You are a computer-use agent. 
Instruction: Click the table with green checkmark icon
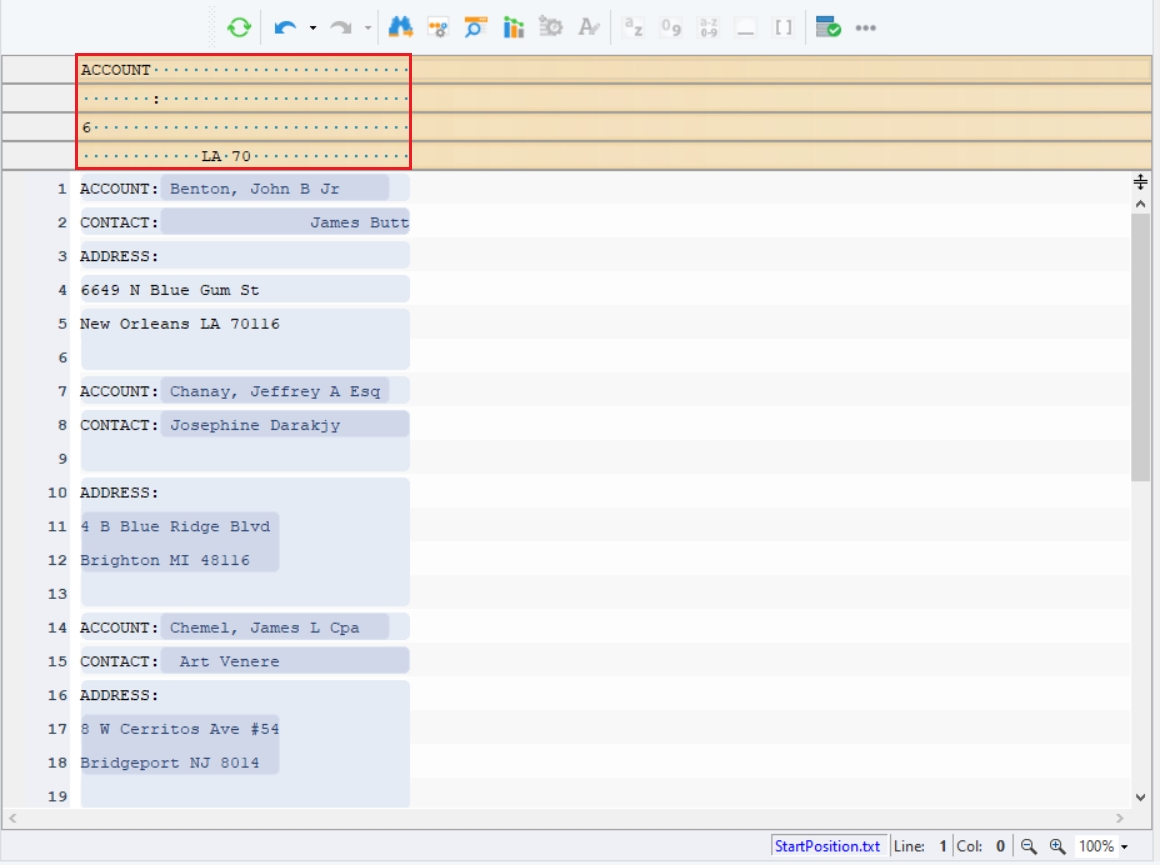click(827, 28)
